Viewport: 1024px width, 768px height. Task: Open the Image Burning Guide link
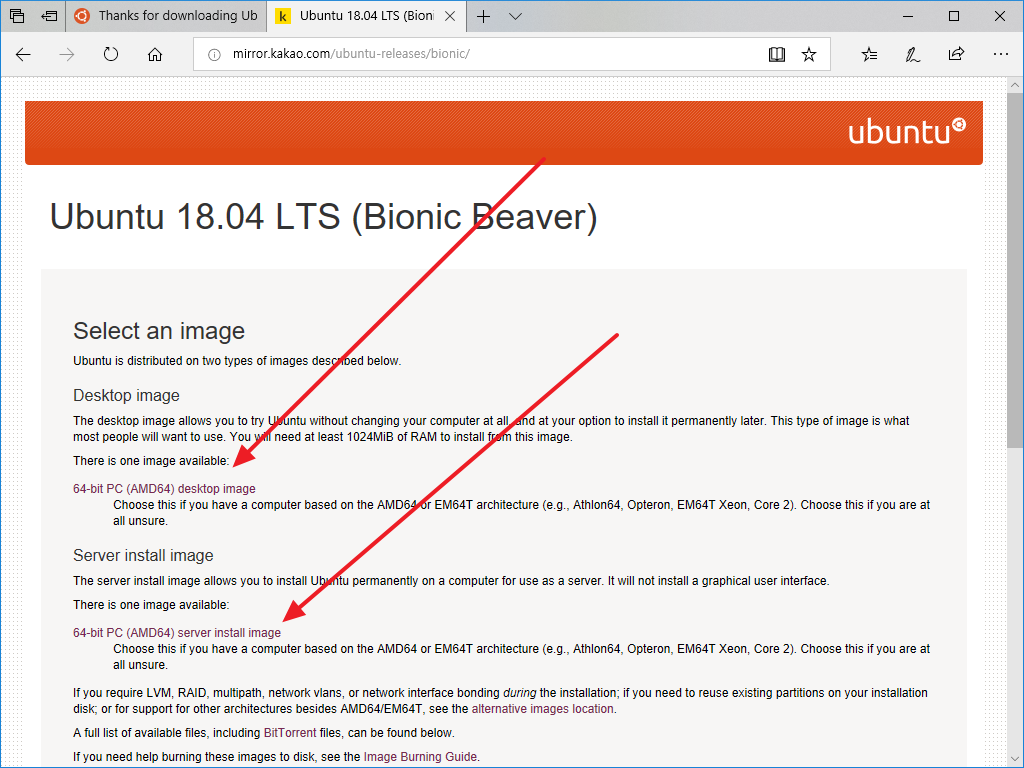(421, 757)
